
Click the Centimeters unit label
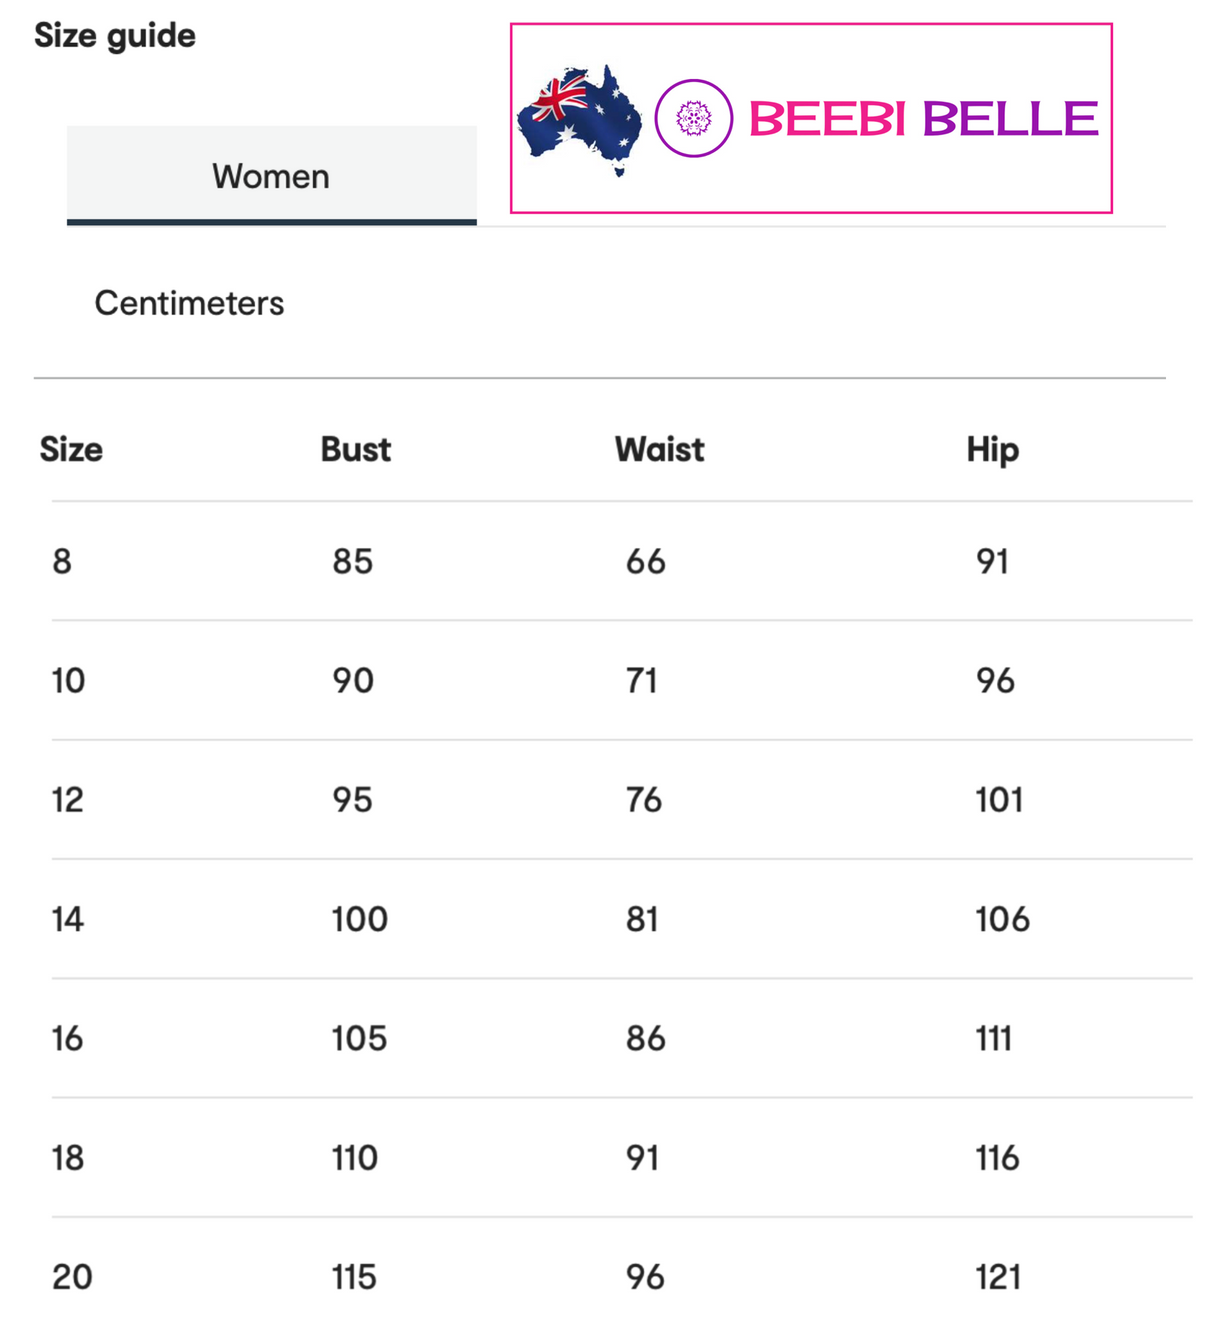click(189, 303)
